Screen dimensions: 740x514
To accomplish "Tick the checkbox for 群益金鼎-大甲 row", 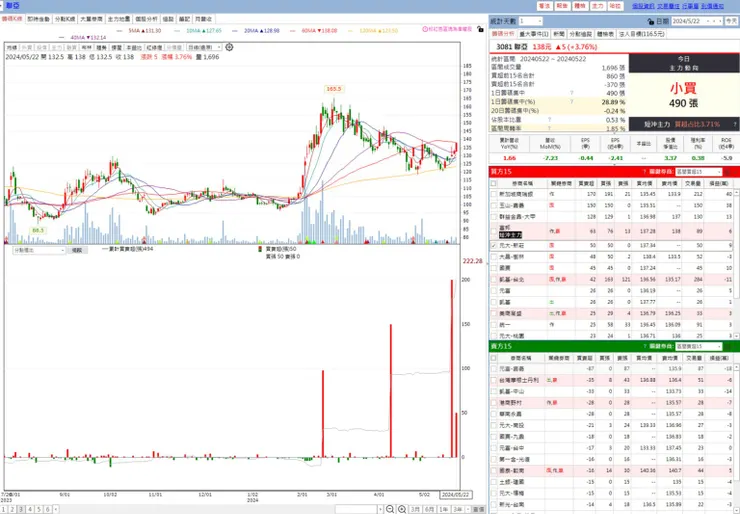I will [x=494, y=217].
